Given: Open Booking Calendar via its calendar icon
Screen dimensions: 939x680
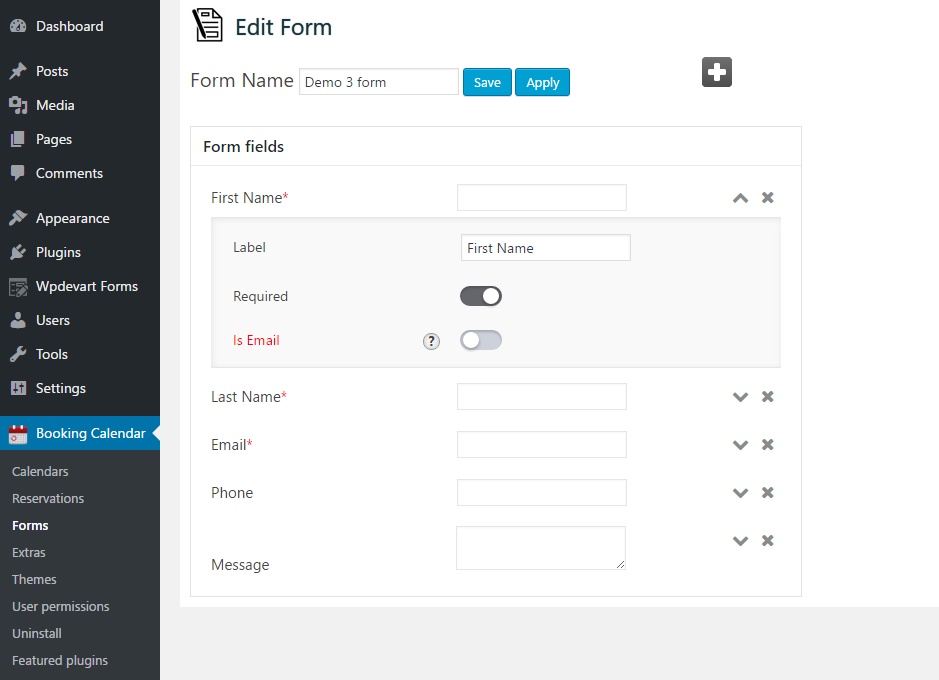Looking at the screenshot, I should point(18,434).
